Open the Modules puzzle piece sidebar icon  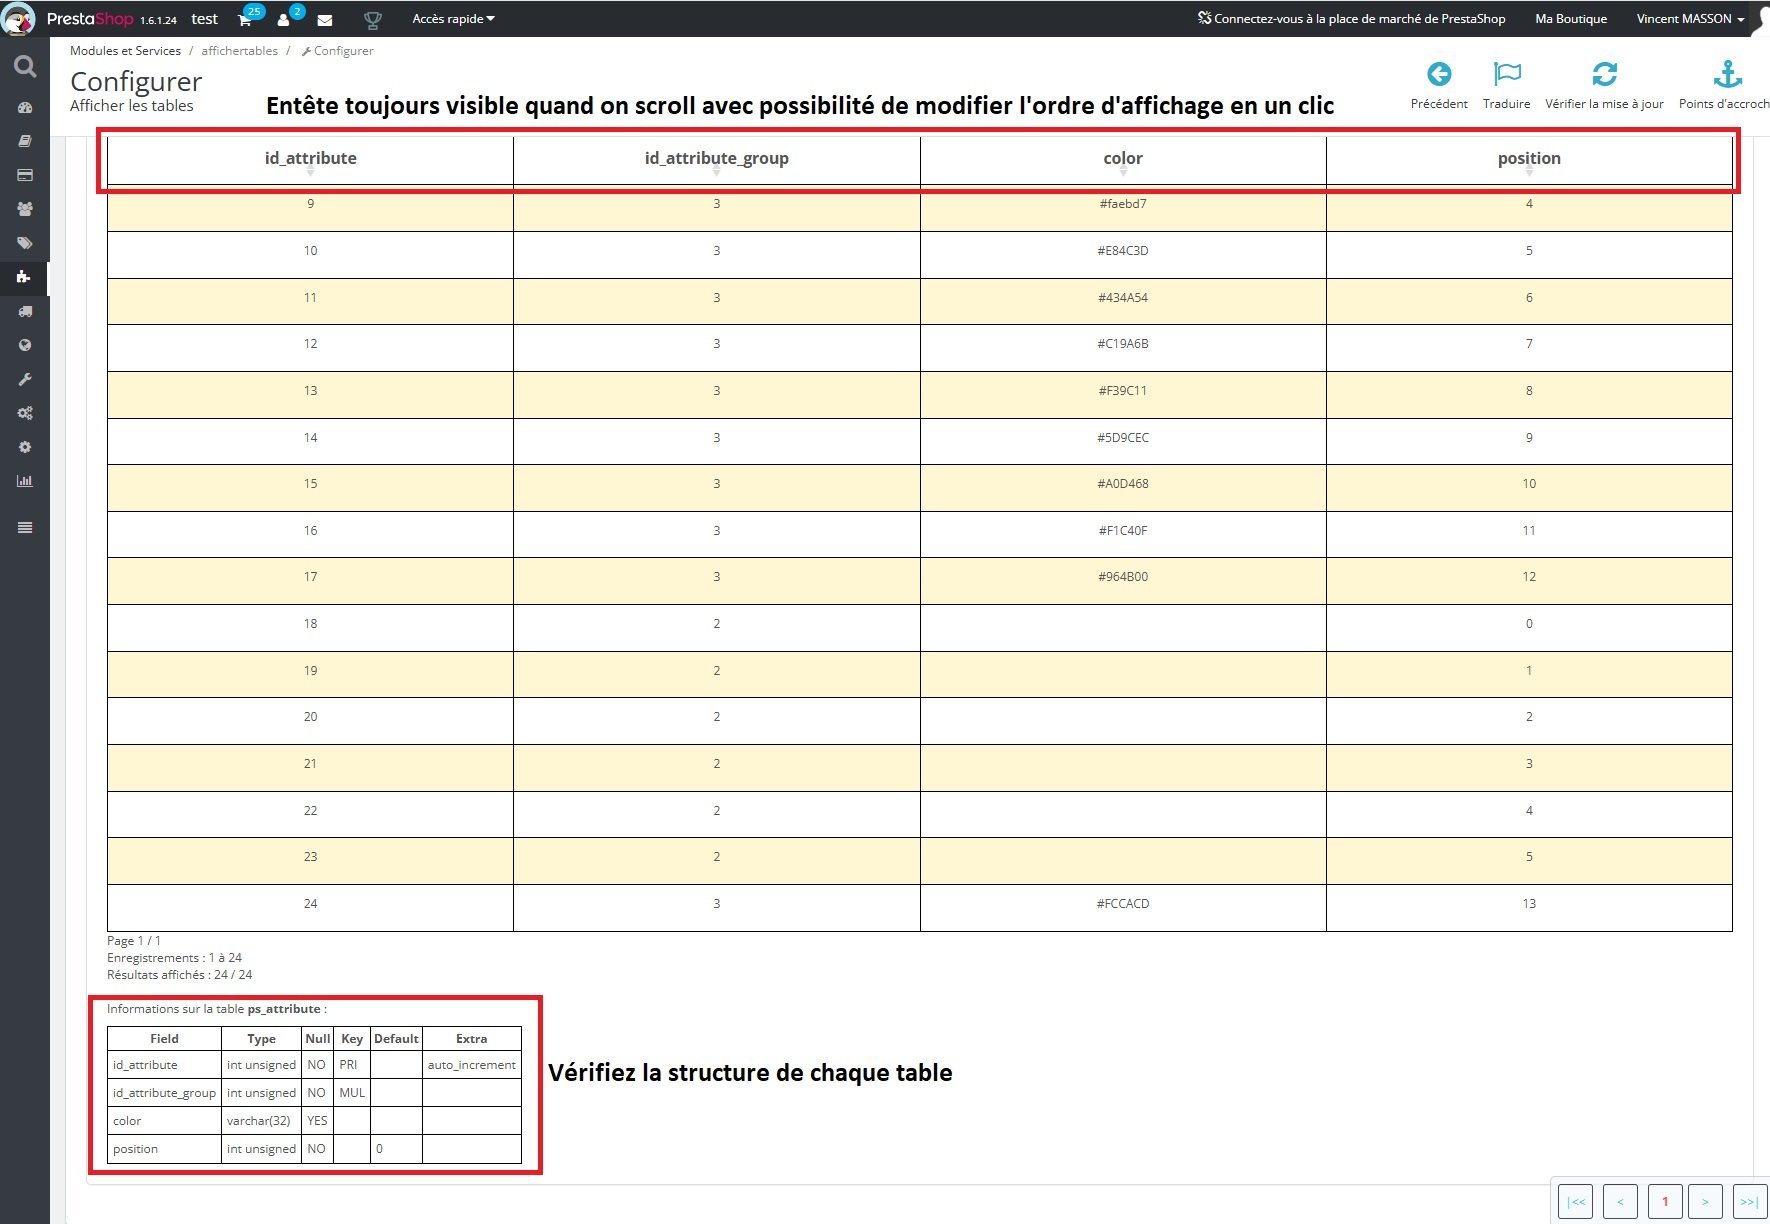25,277
